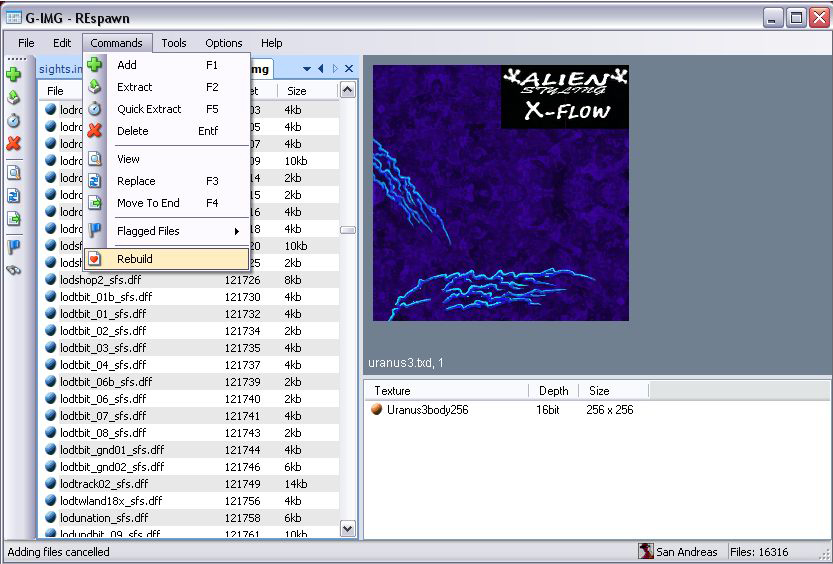Click the Quick Extract stopwatch icon in left toolbar
Viewport: 833px width, 564px height.
coord(14,120)
